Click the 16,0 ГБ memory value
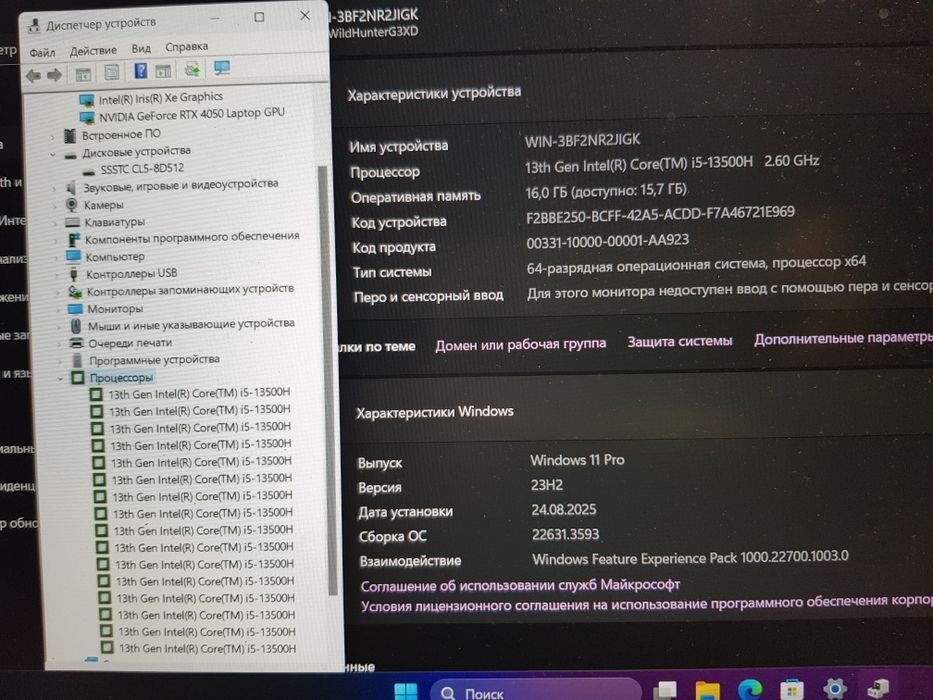 pyautogui.click(x=606, y=191)
